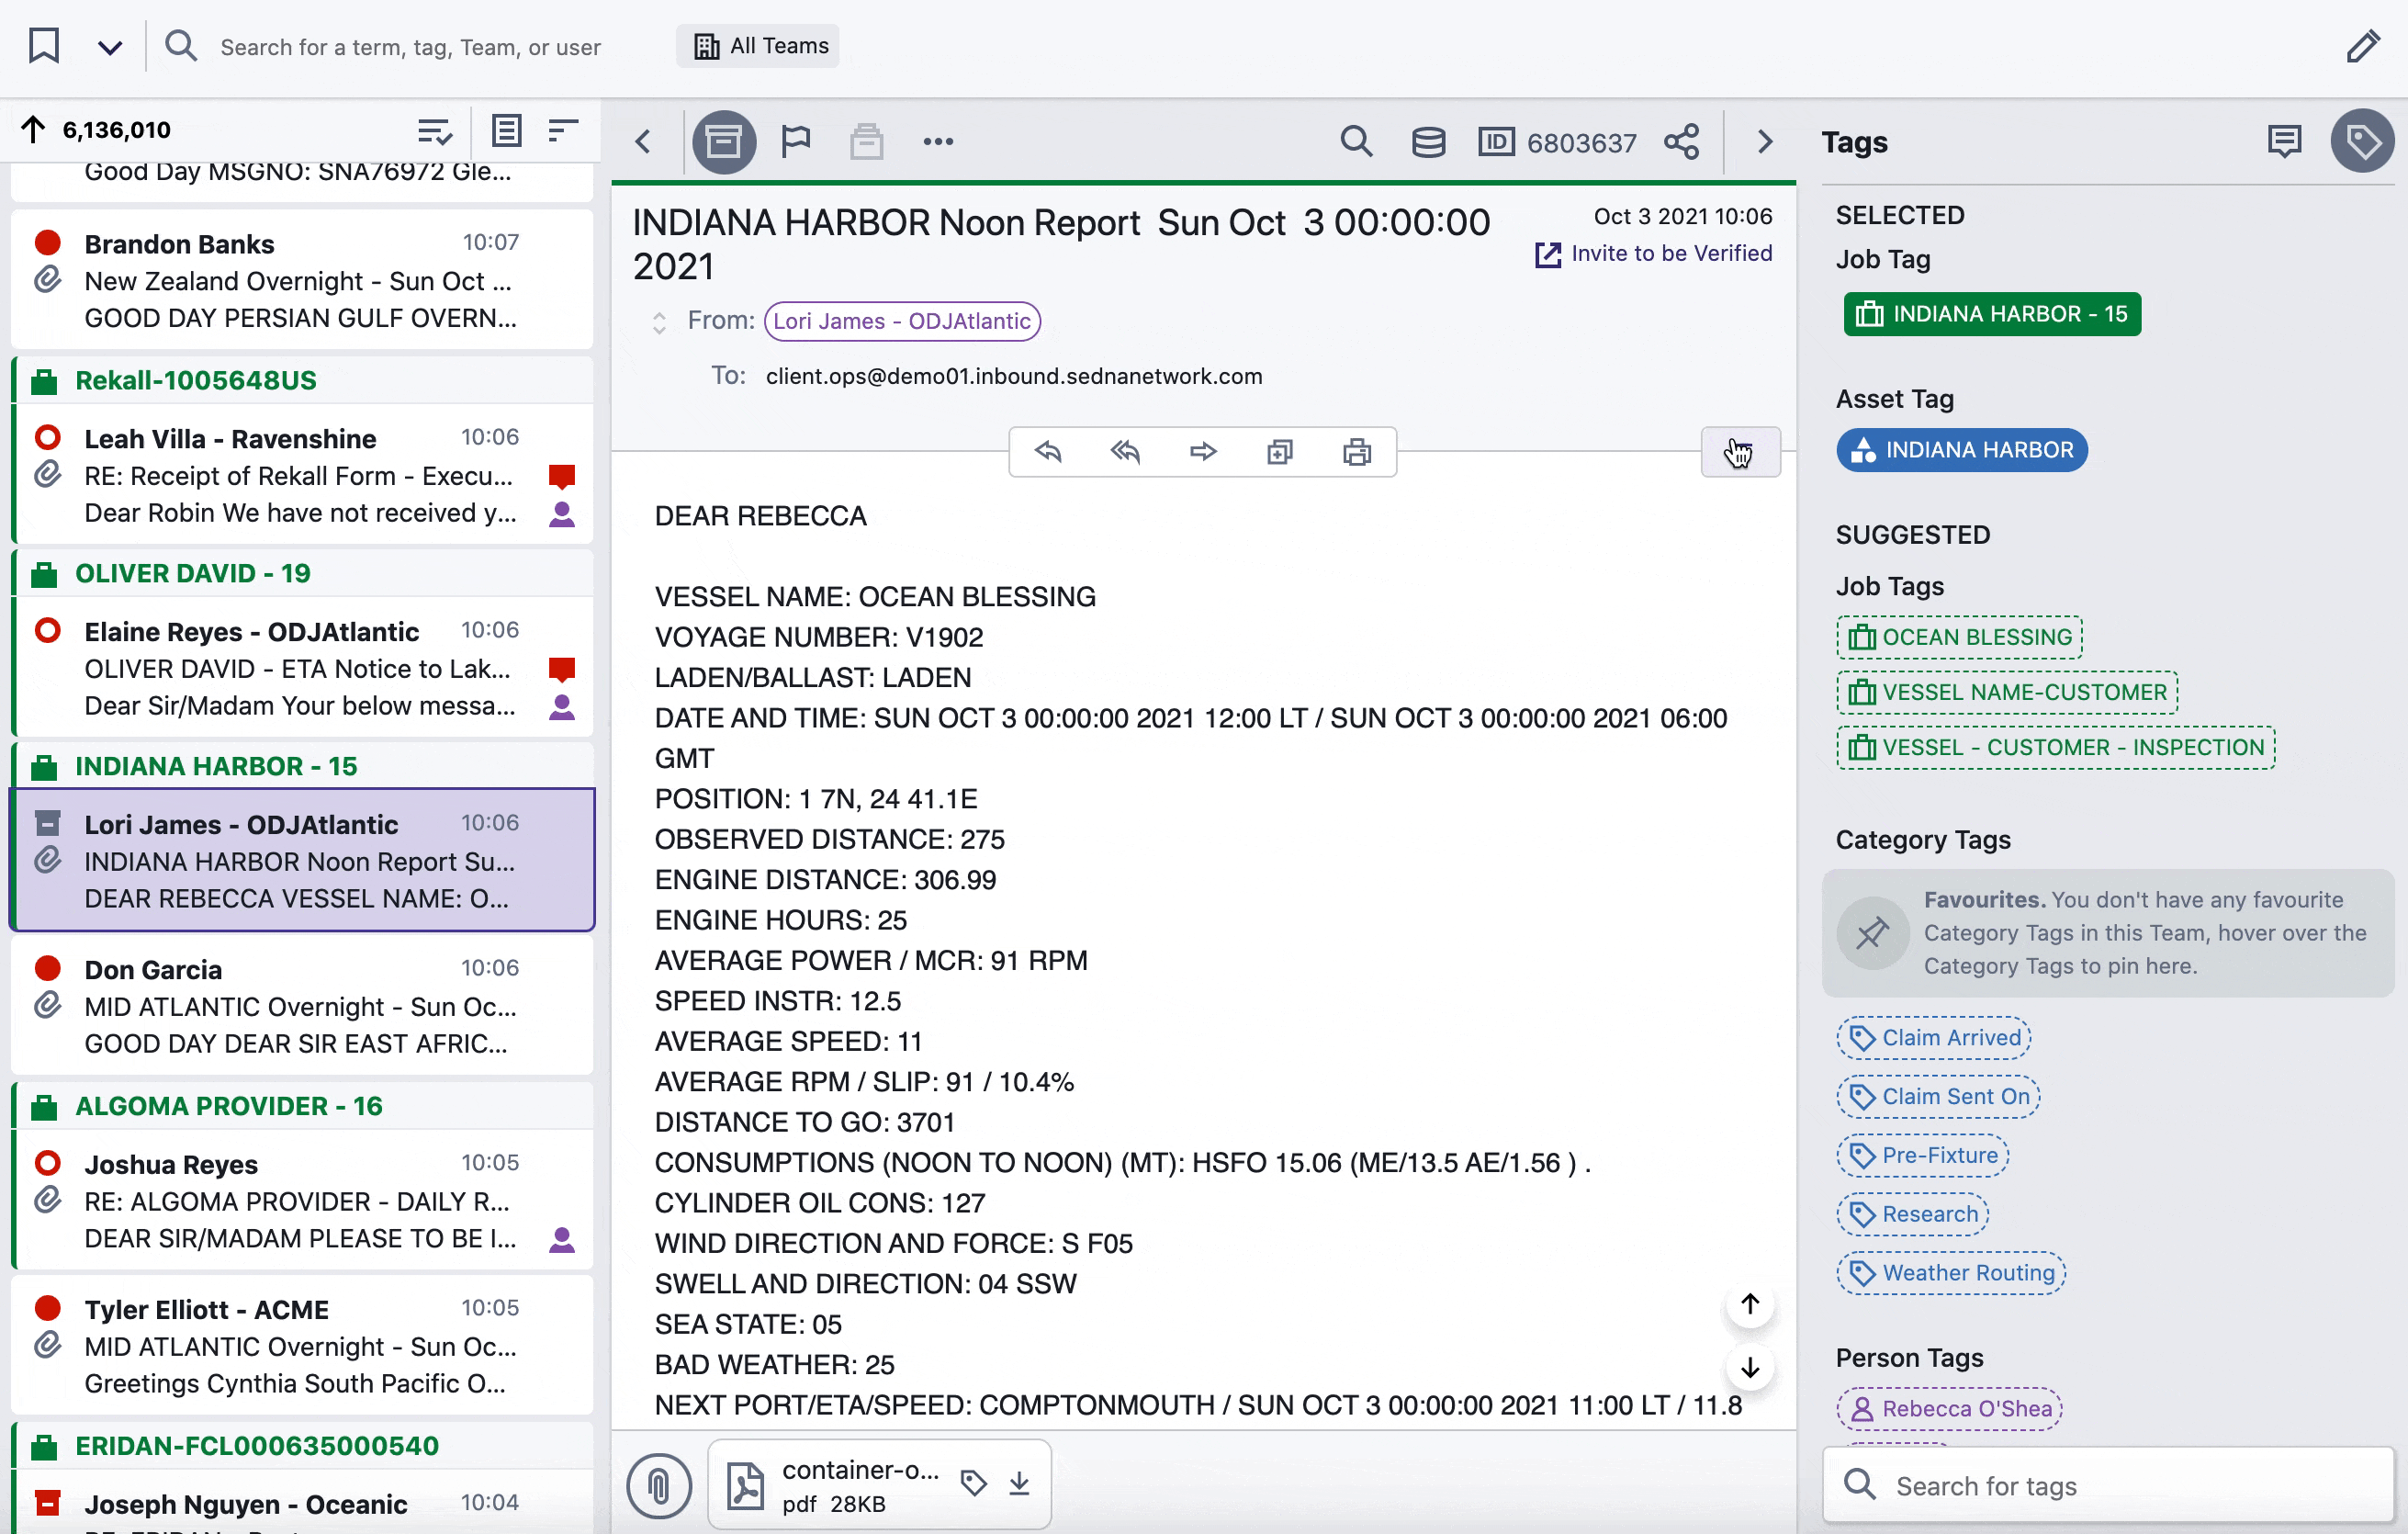This screenshot has height=1534, width=2408.
Task: Compose a new message with pencil icon
Action: (x=2364, y=46)
